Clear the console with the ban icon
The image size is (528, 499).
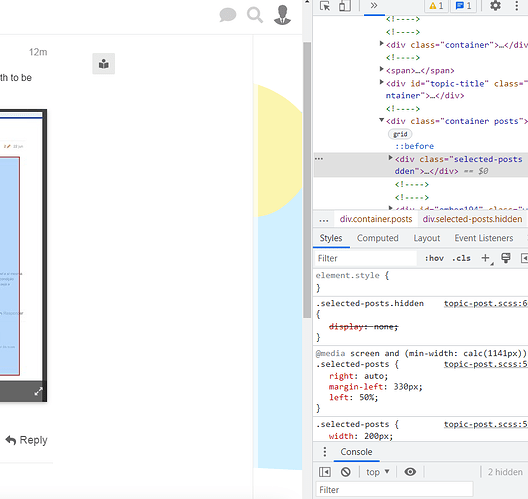(x=345, y=472)
